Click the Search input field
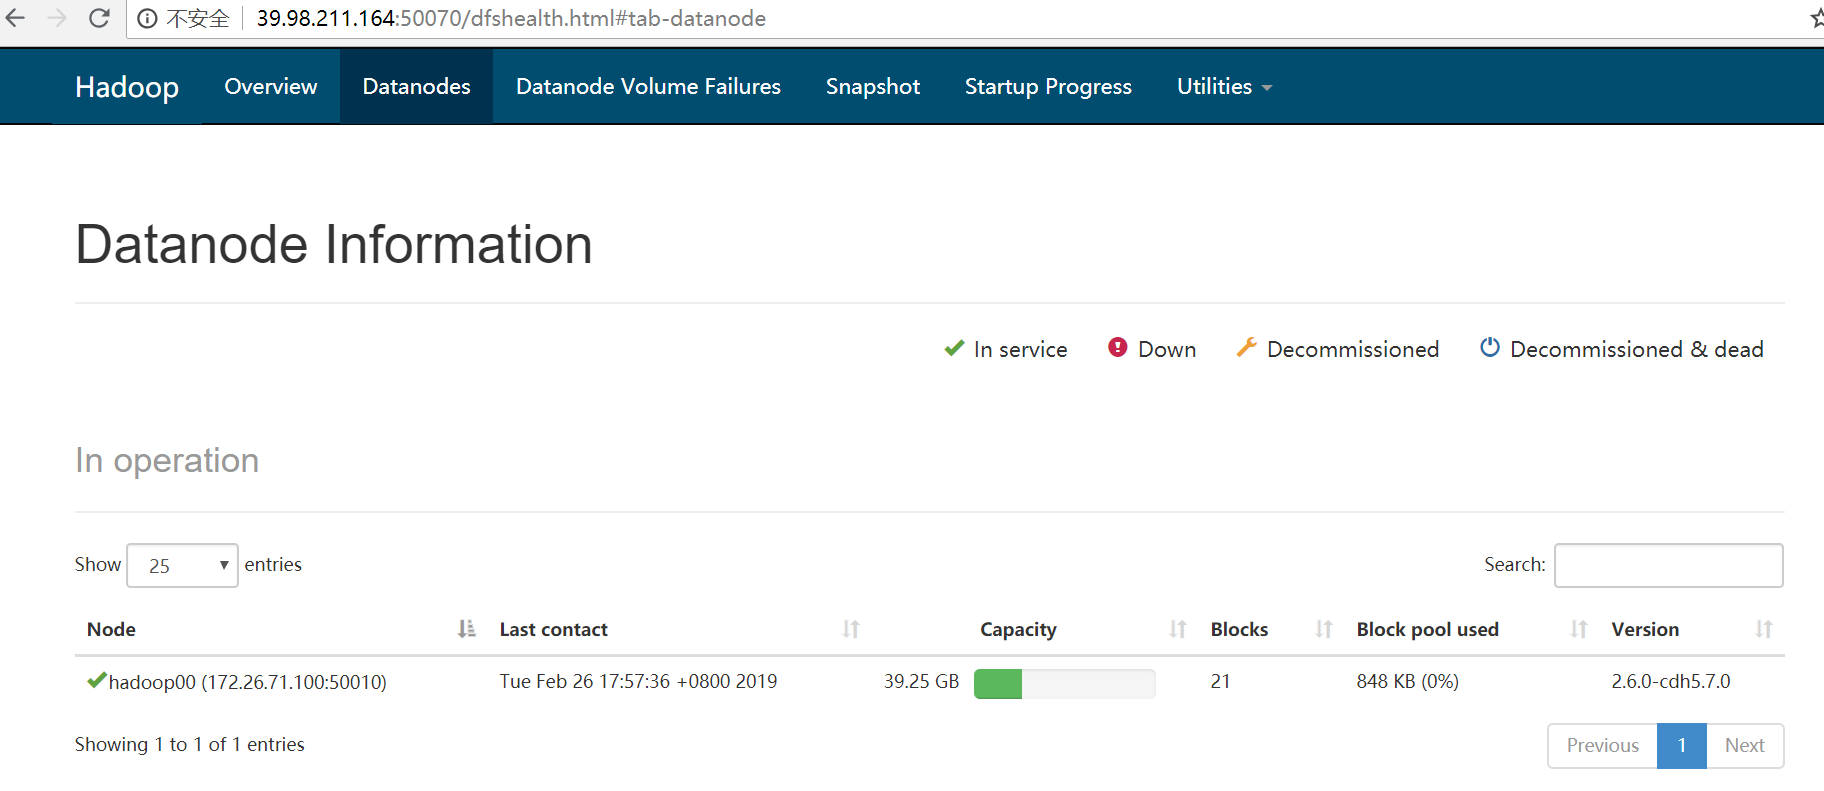Image resolution: width=1824 pixels, height=791 pixels. coord(1668,566)
